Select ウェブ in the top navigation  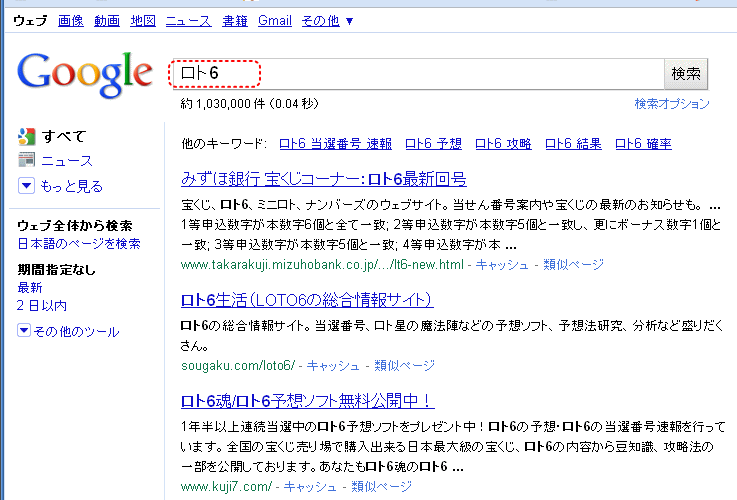(30, 21)
